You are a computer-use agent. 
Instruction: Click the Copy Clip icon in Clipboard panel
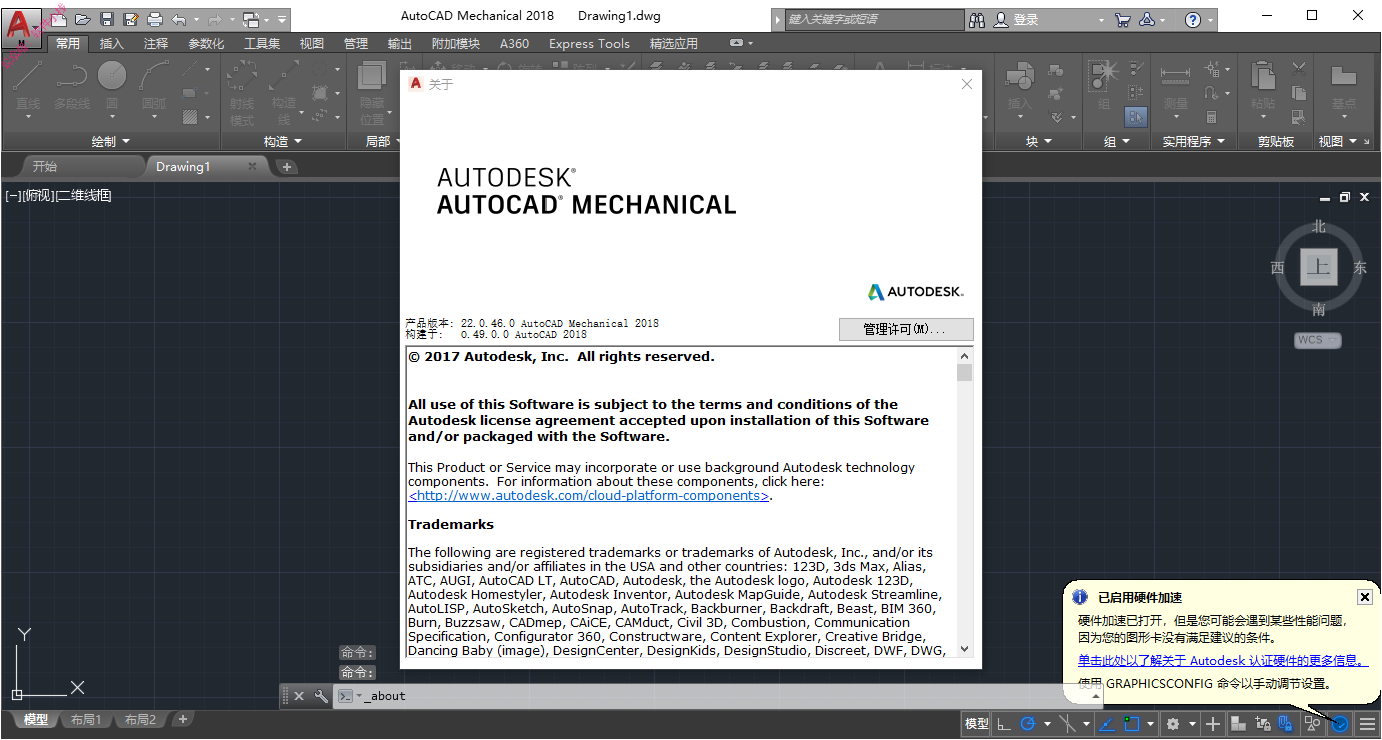(1299, 93)
